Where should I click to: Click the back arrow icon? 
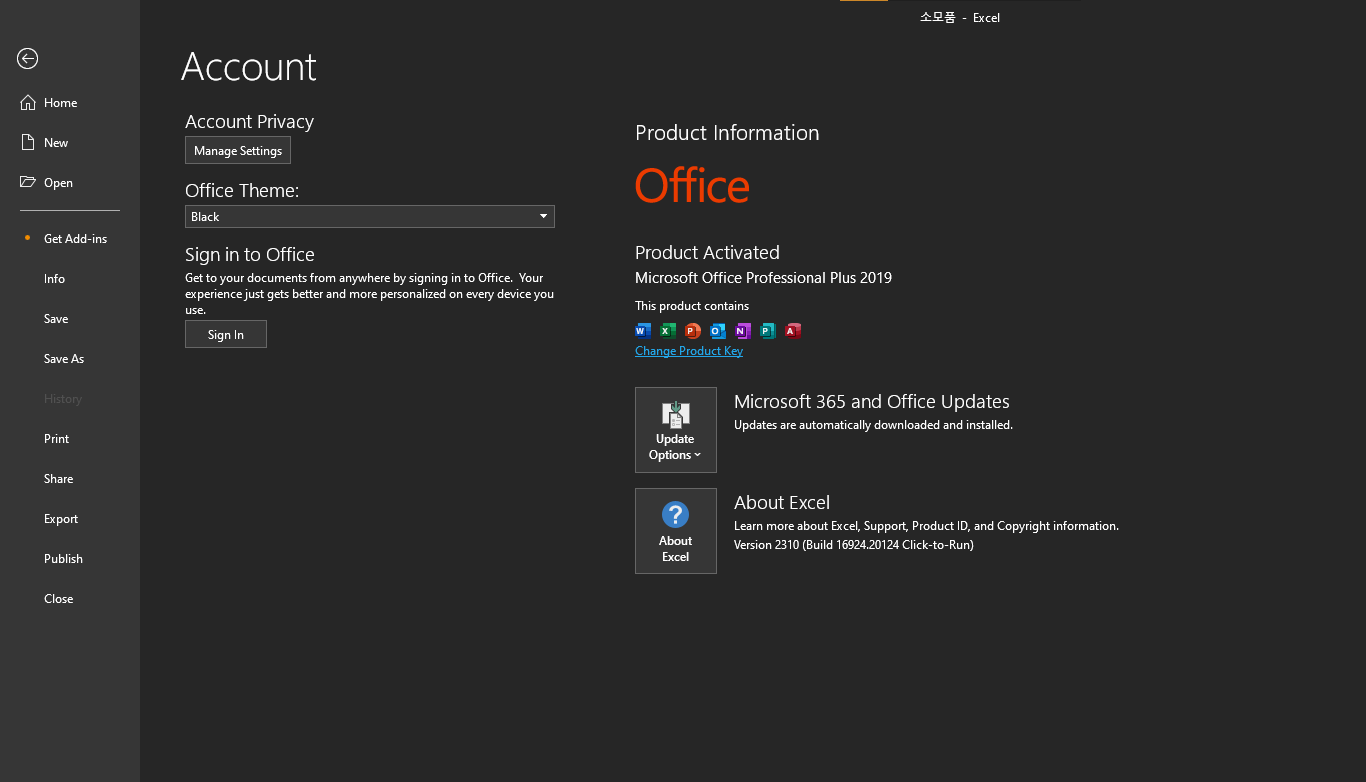coord(27,59)
